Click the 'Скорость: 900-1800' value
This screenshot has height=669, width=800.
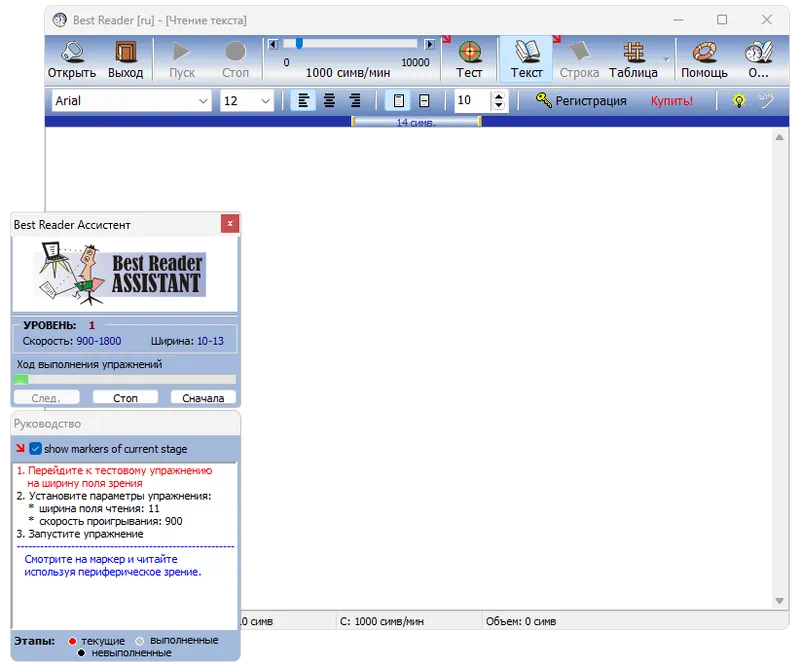[x=72, y=341]
